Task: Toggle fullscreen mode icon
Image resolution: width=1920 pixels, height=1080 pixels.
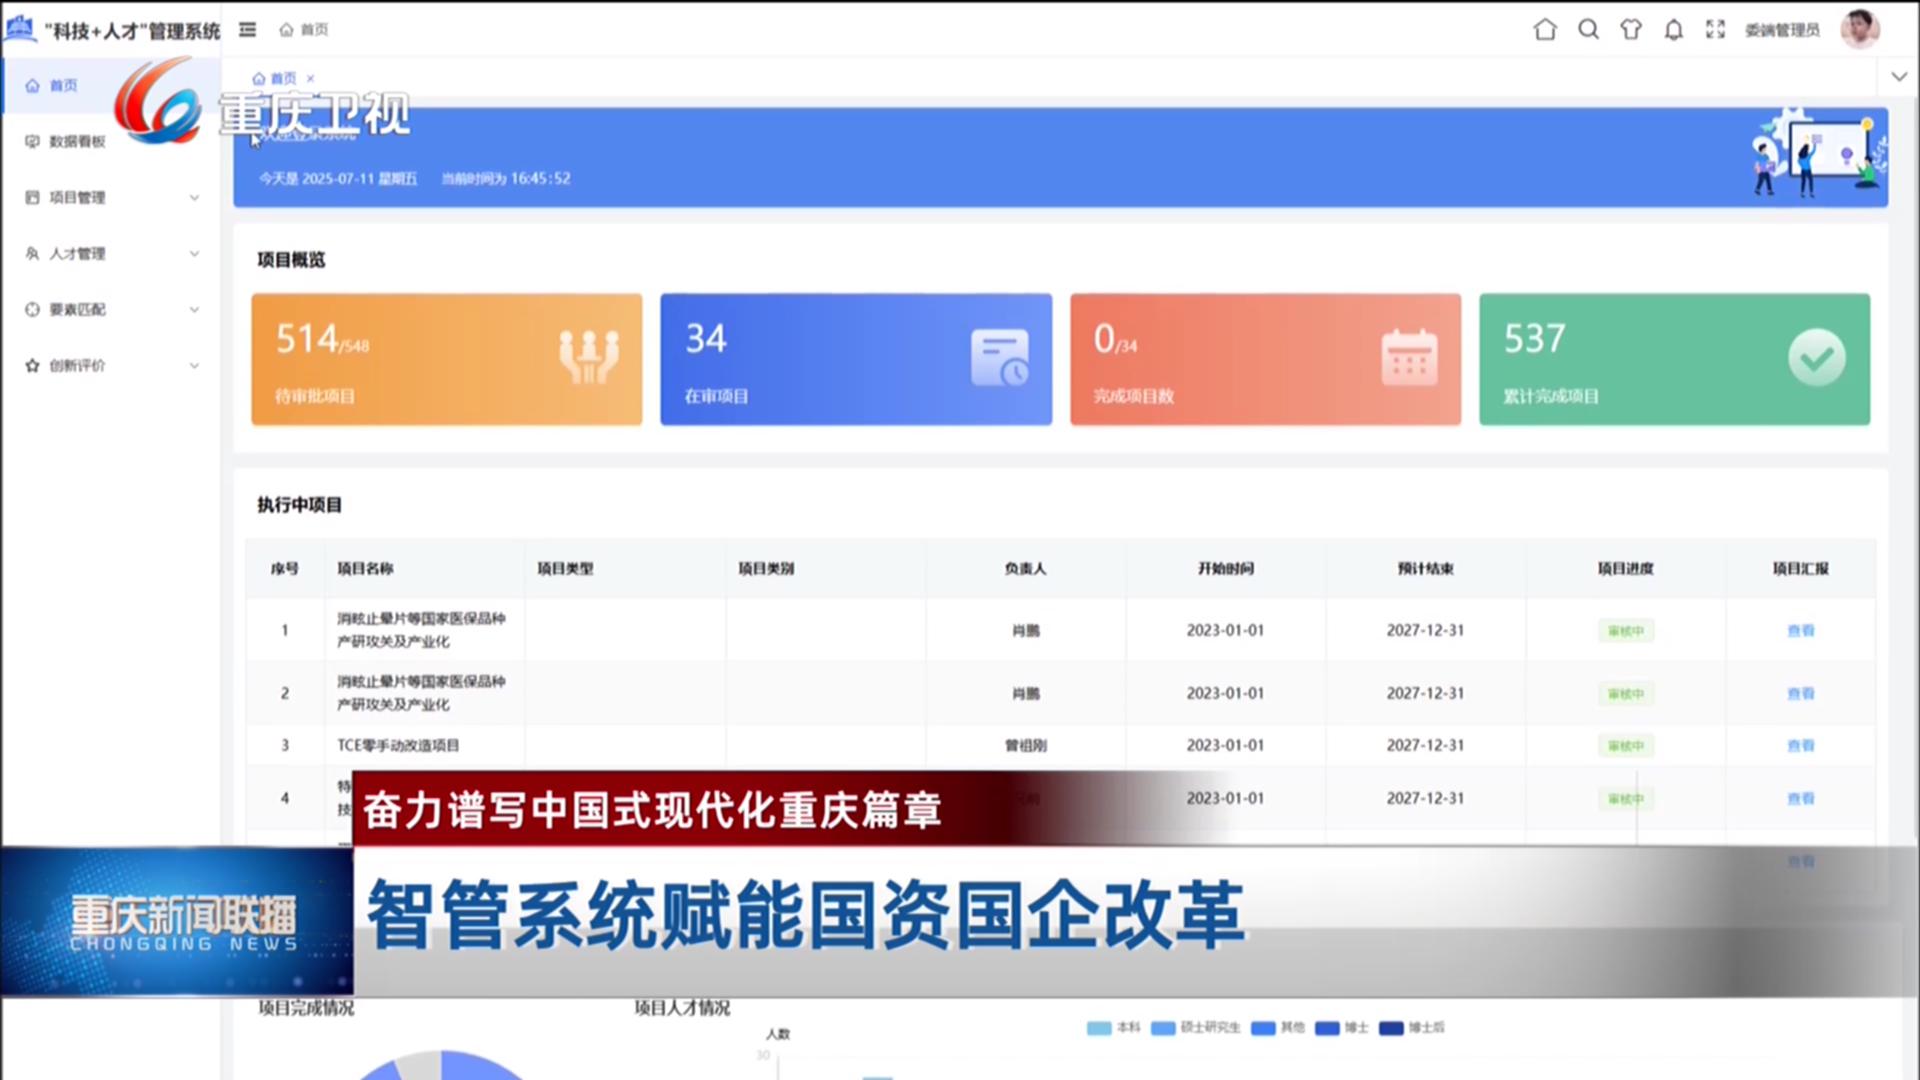Action: [x=1715, y=30]
